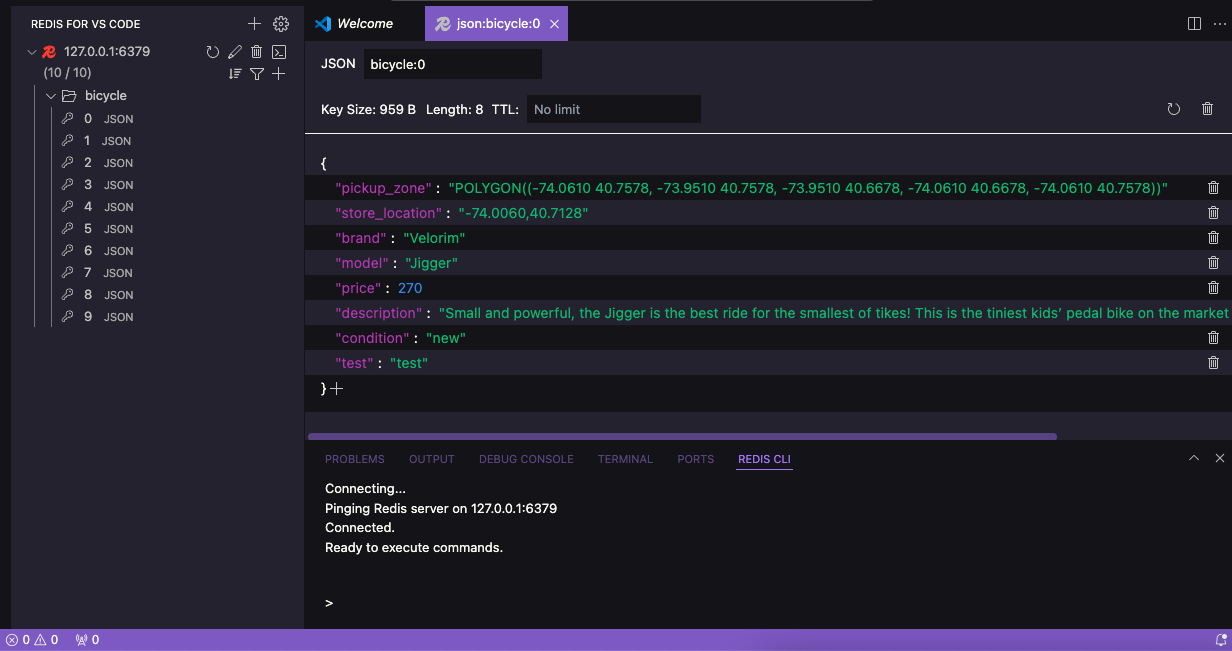Delete the 127.0.0.1:6379 database entry
The width and height of the screenshot is (1232, 651).
coord(257,52)
